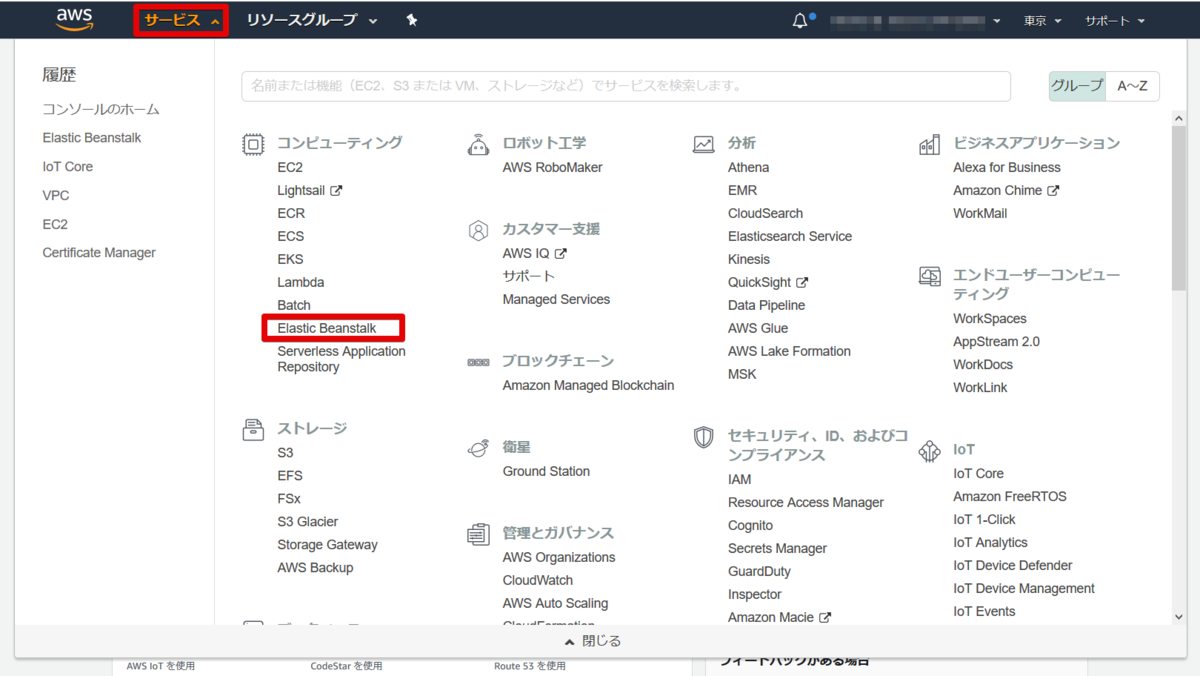Click the ストレージ category icon
Image resolution: width=1200 pixels, height=676 pixels.
[x=252, y=428]
